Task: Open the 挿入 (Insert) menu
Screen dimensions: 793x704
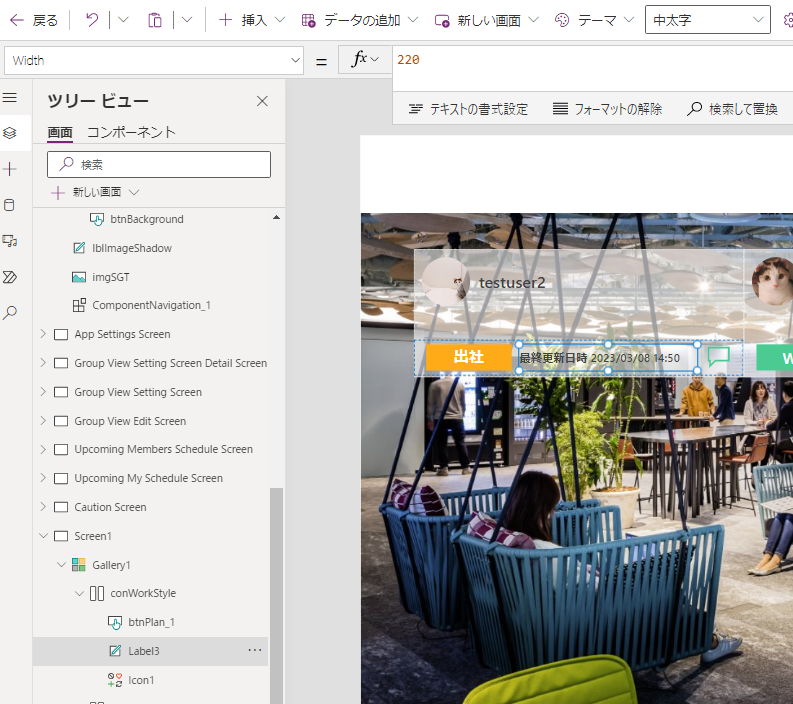Action: 251,20
